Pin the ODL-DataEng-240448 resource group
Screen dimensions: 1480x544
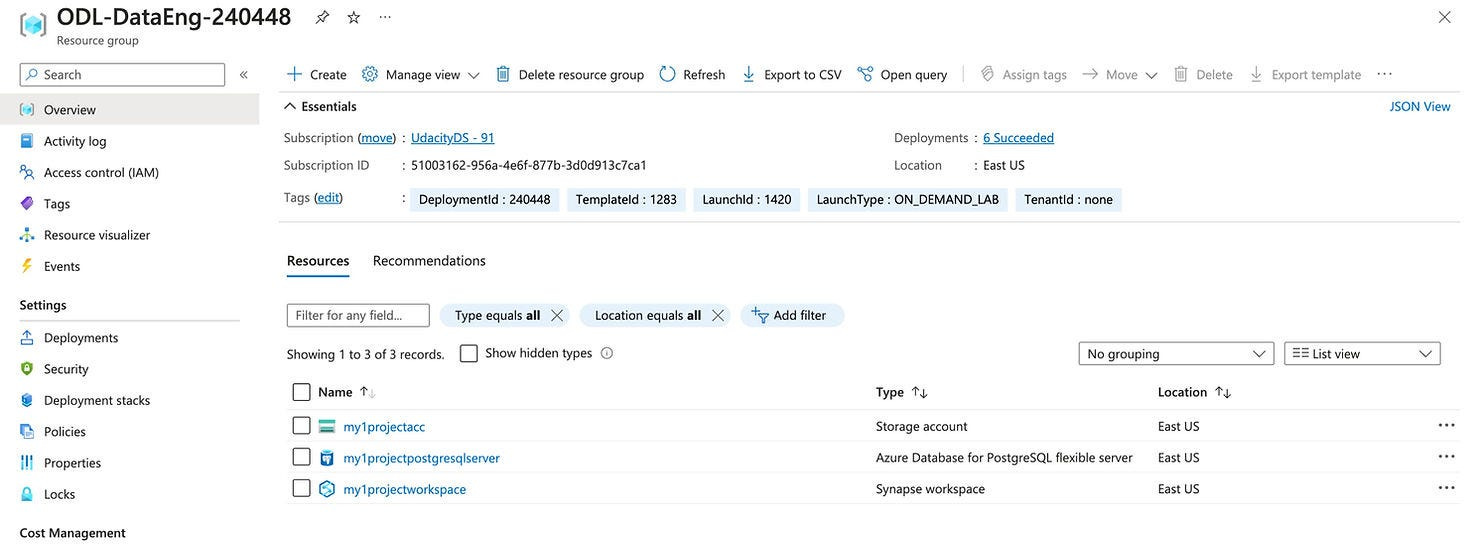click(322, 17)
